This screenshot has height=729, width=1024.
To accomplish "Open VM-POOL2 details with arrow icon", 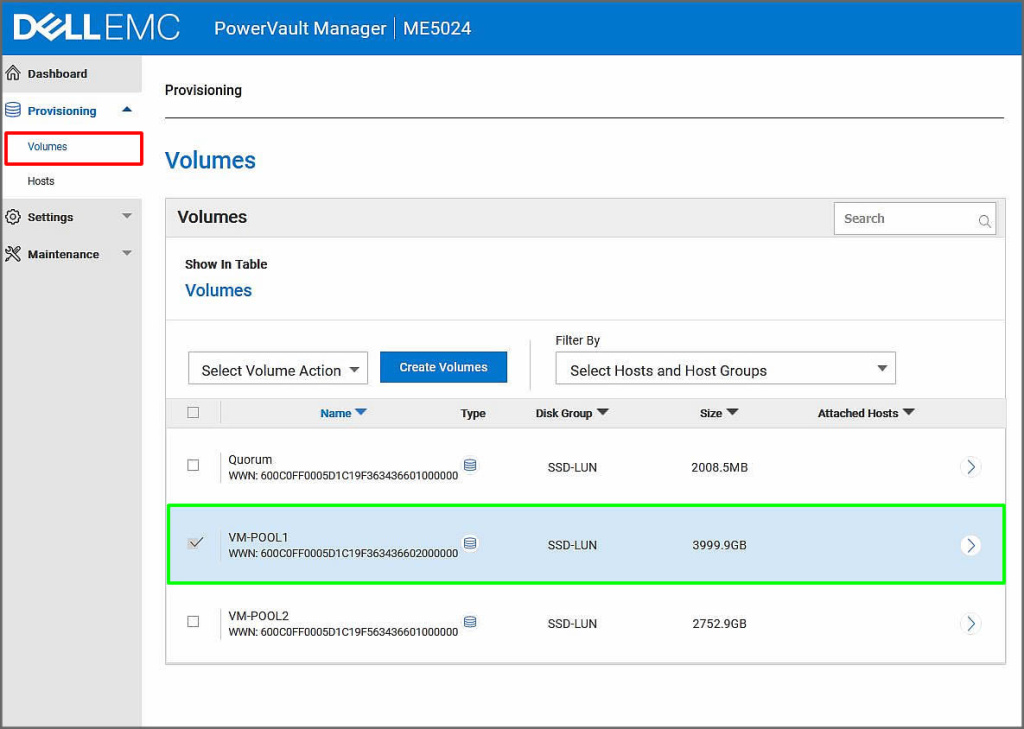I will (970, 623).
